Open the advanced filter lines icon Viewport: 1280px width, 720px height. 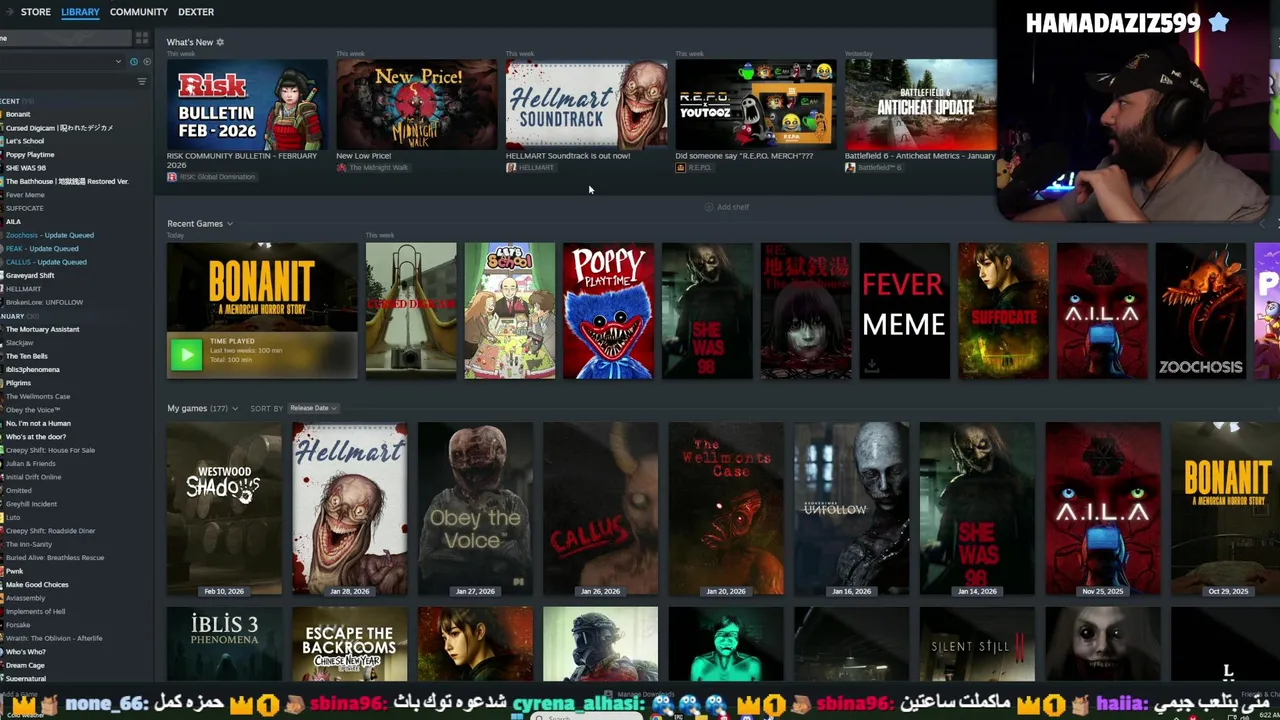(142, 81)
